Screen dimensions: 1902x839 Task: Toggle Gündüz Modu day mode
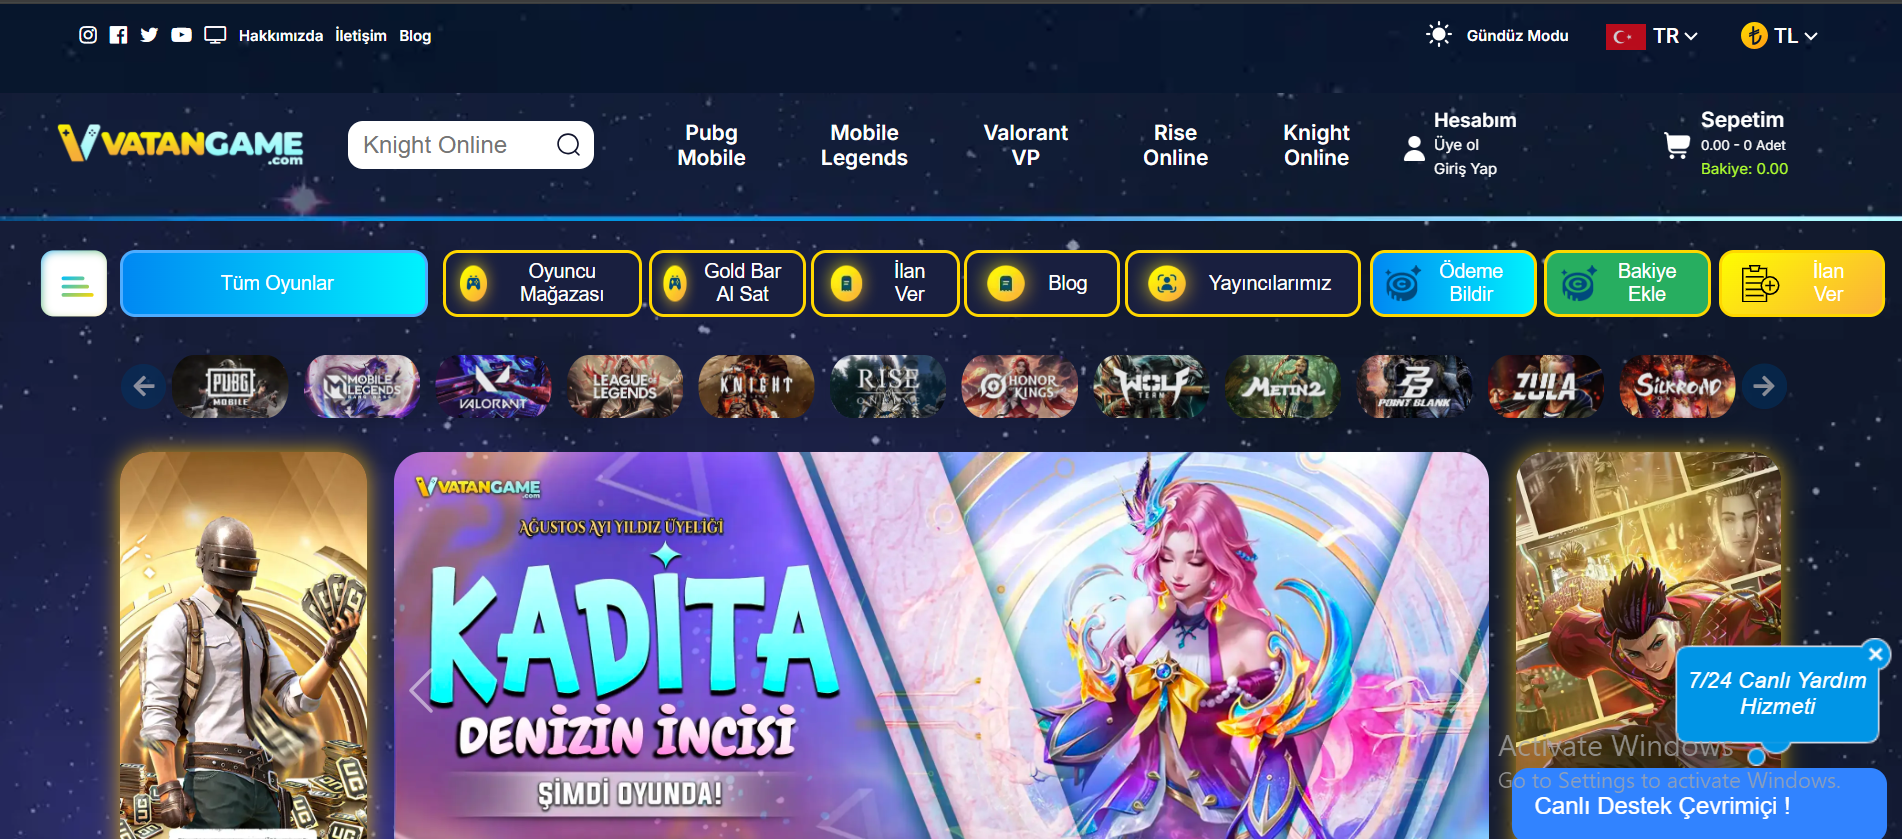click(1497, 35)
